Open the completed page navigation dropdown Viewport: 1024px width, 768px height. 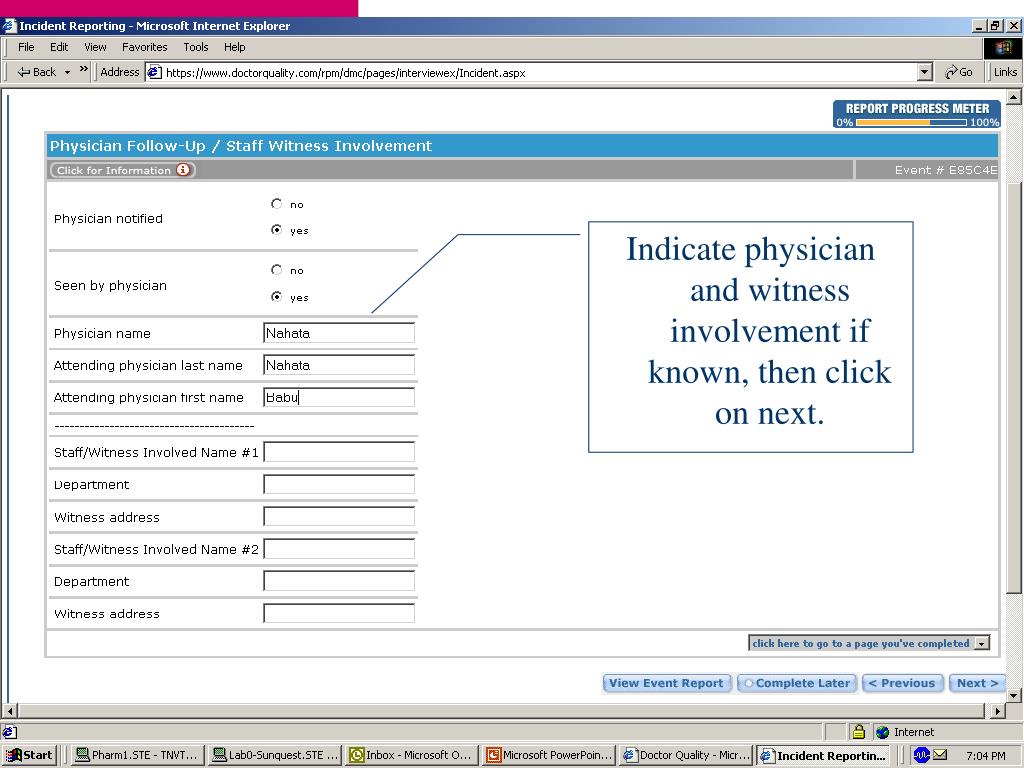coord(982,644)
